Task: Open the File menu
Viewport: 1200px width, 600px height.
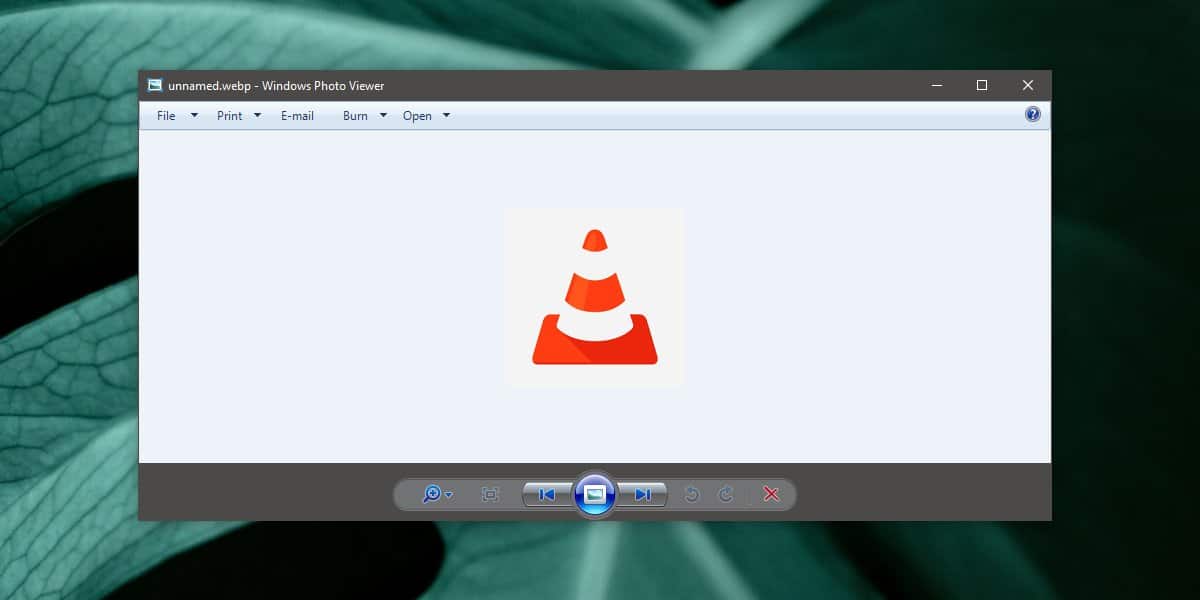Action: 166,116
